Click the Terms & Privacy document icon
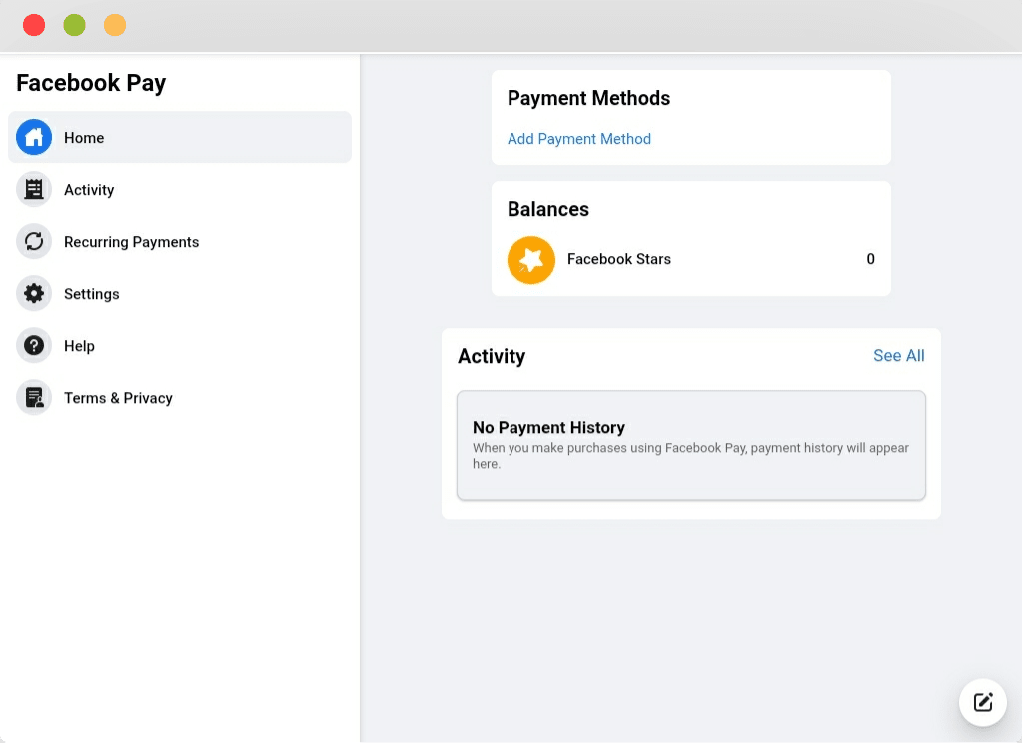1022x743 pixels. (x=34, y=398)
